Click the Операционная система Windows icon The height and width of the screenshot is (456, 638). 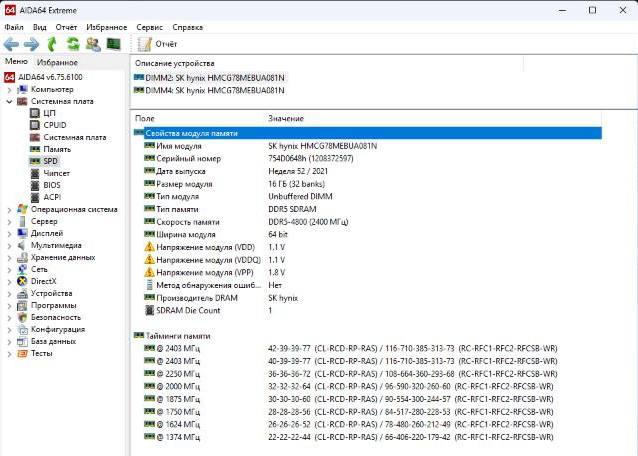click(22, 209)
